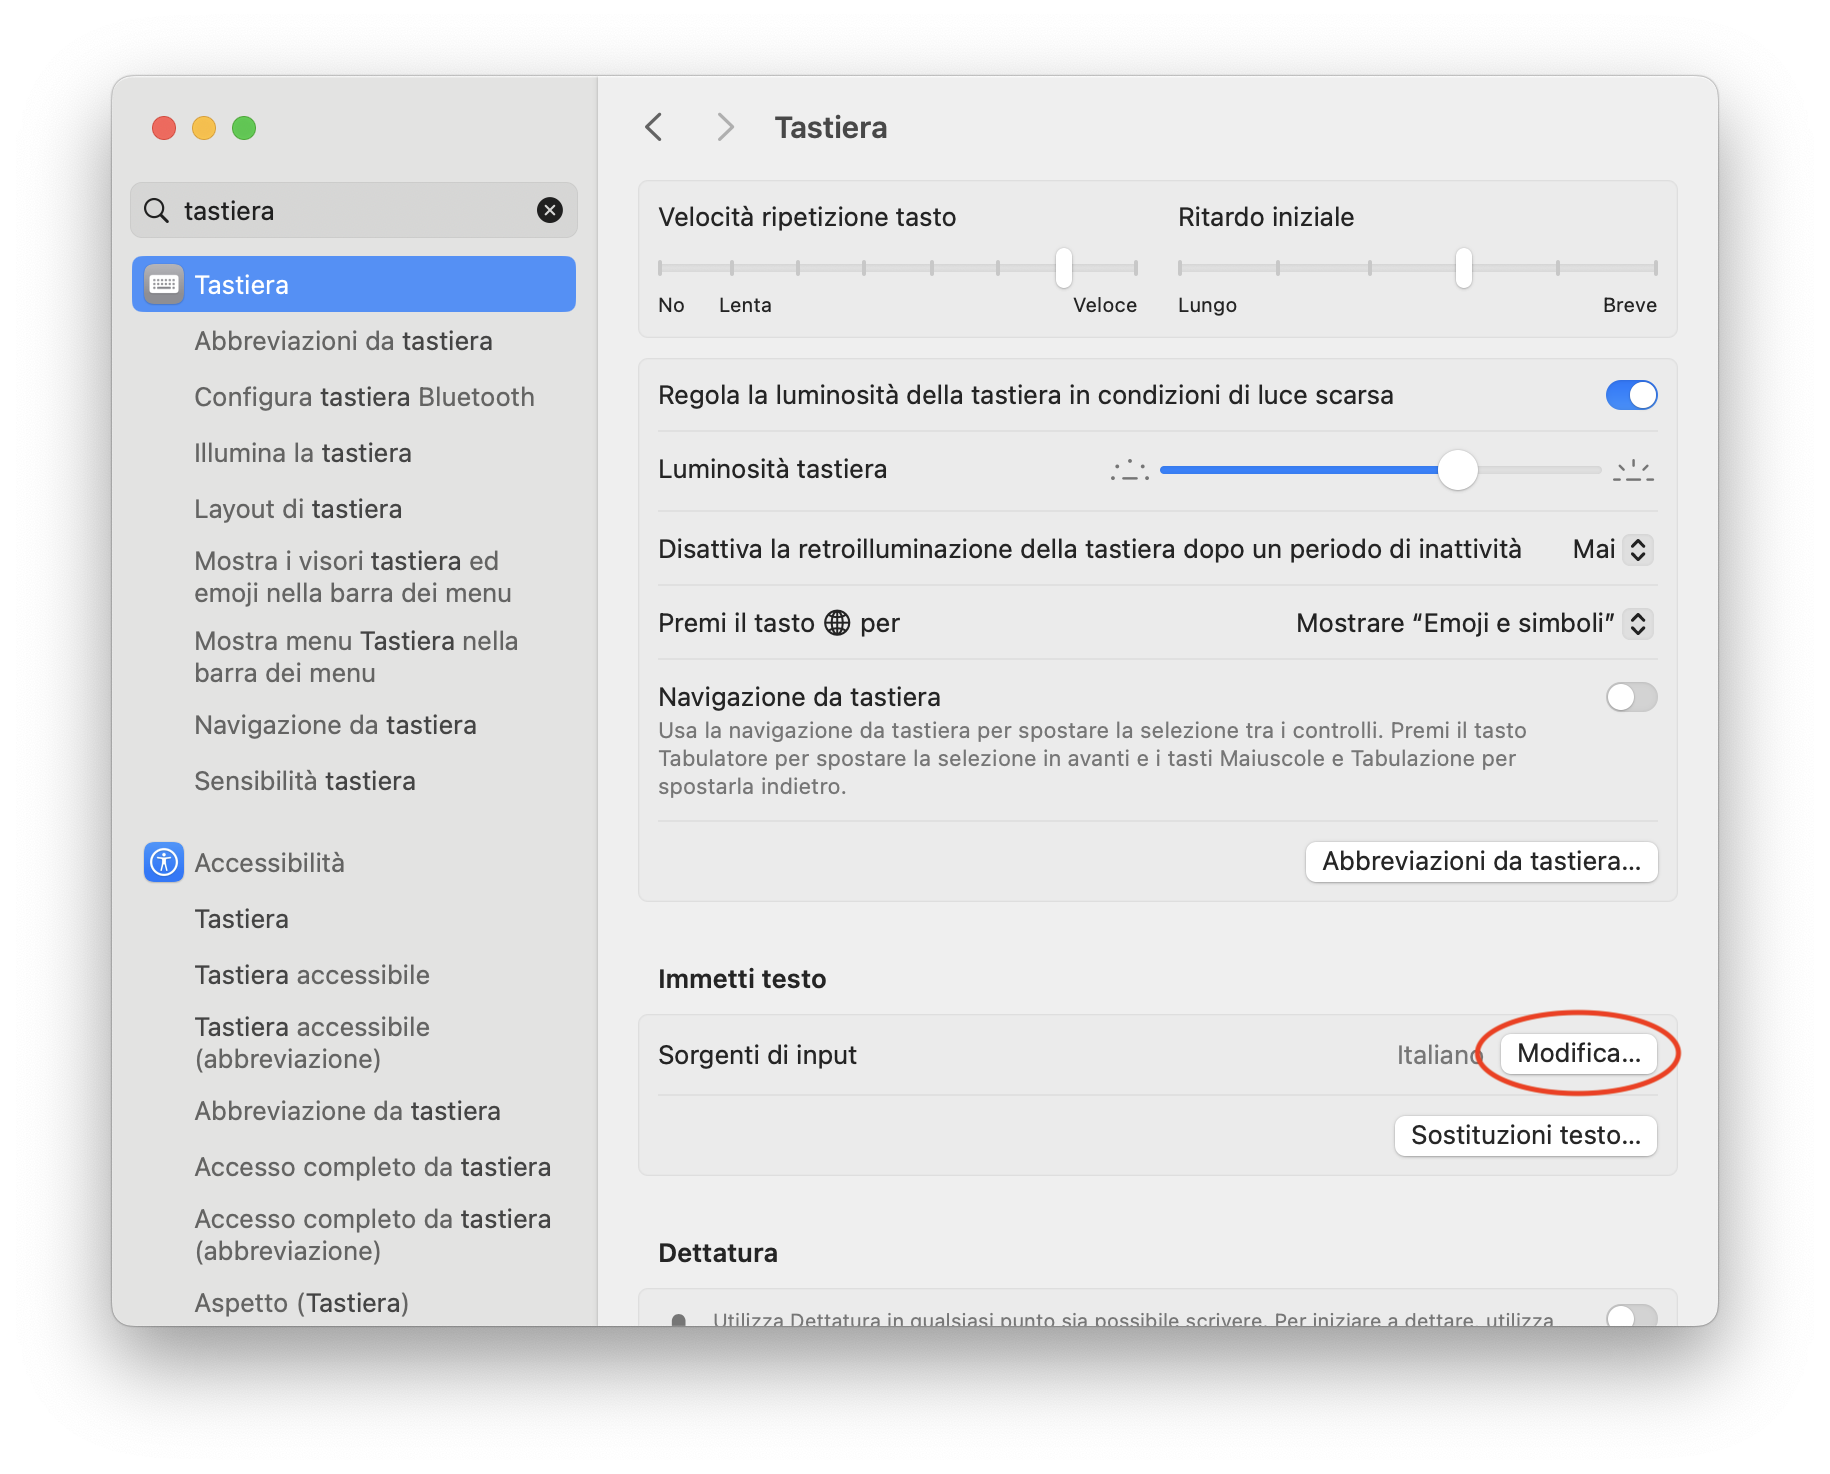The image size is (1830, 1474).
Task: Select Sensibilità tastiera in the sidebar
Action: point(305,781)
